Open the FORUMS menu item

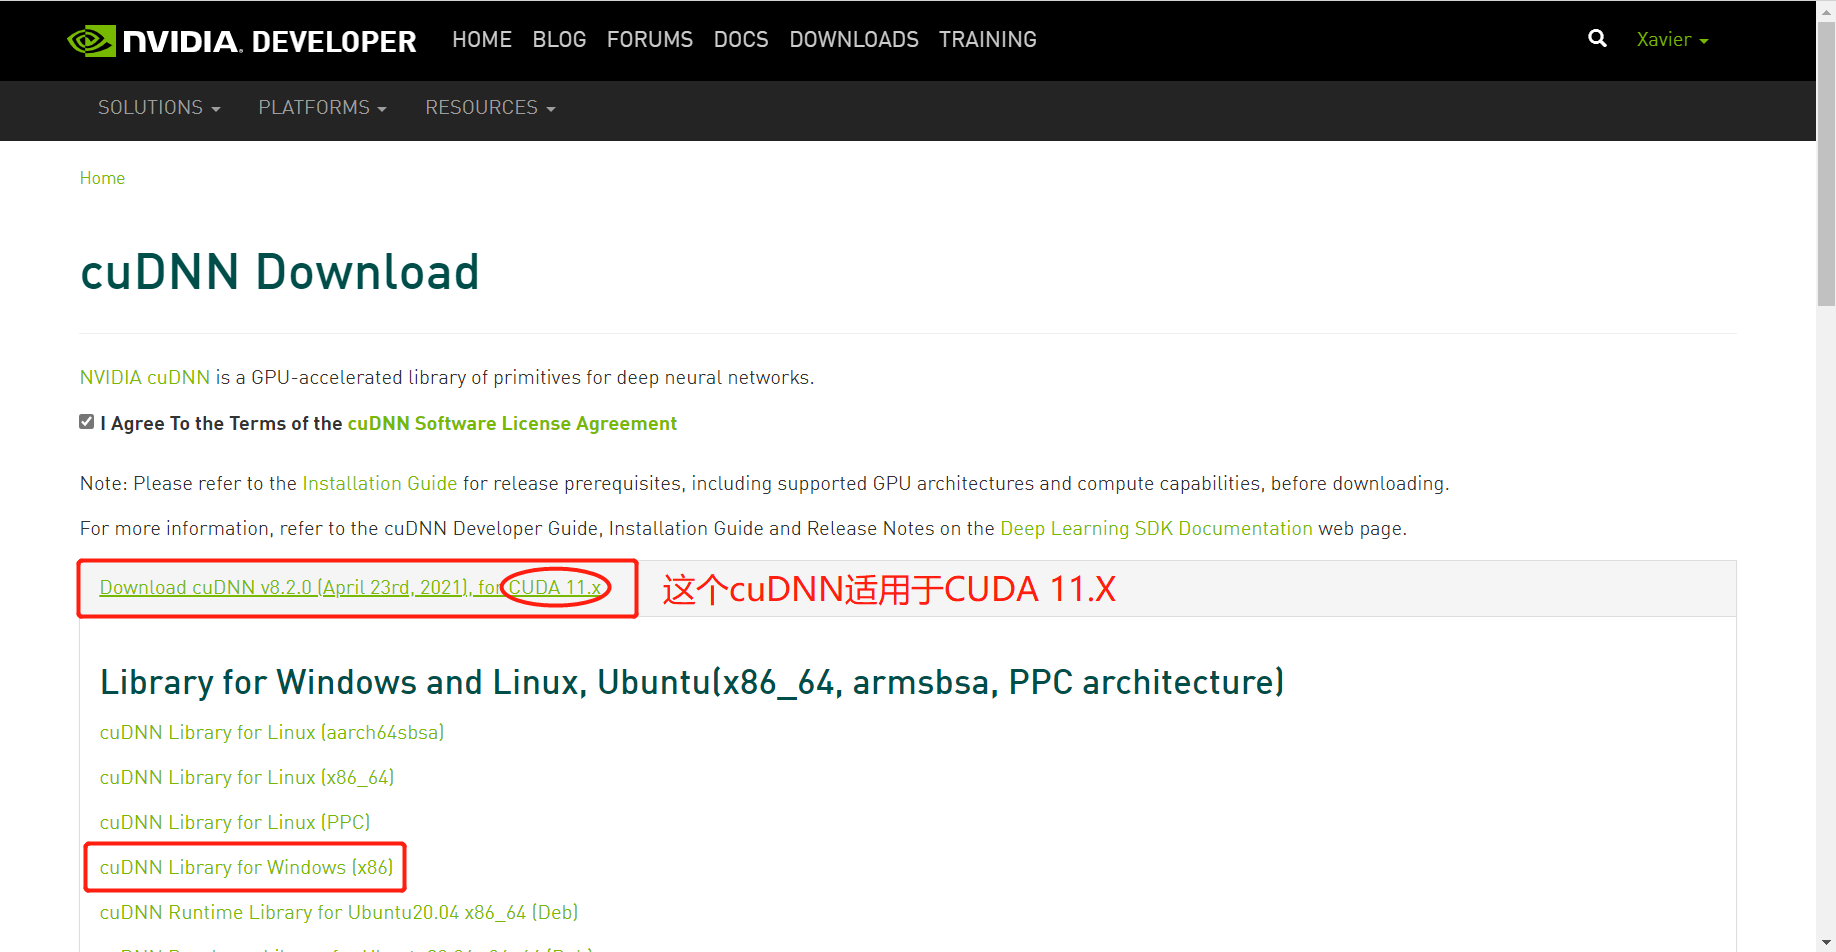(x=650, y=40)
